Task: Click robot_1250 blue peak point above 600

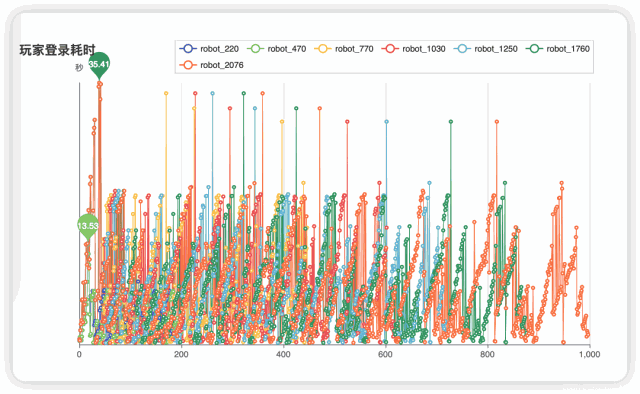Action: tap(387, 122)
